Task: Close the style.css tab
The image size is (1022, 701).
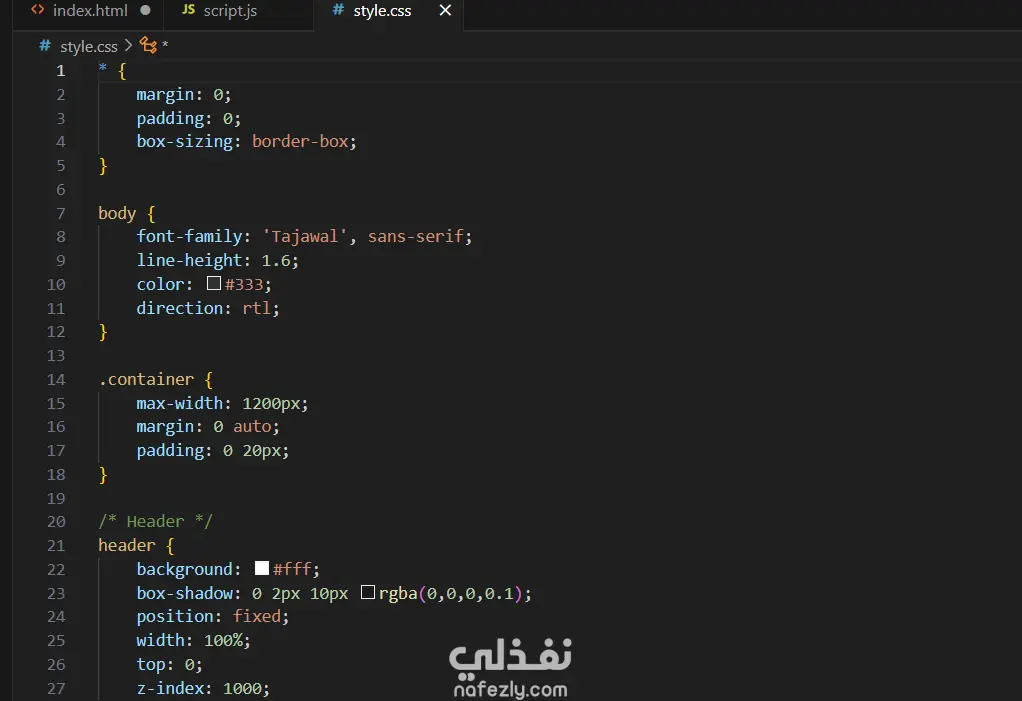Action: tap(445, 10)
